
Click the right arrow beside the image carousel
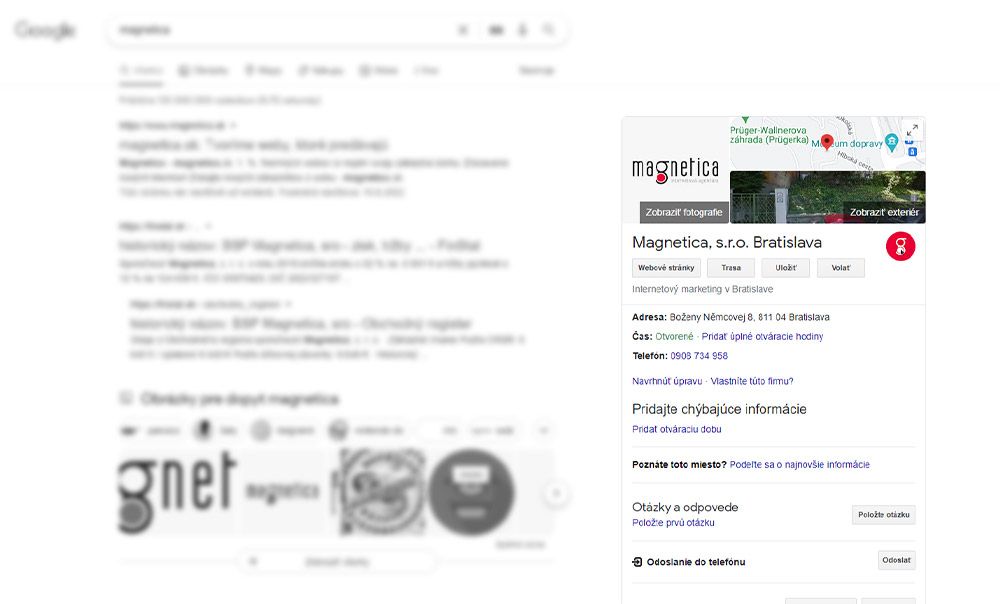[556, 492]
